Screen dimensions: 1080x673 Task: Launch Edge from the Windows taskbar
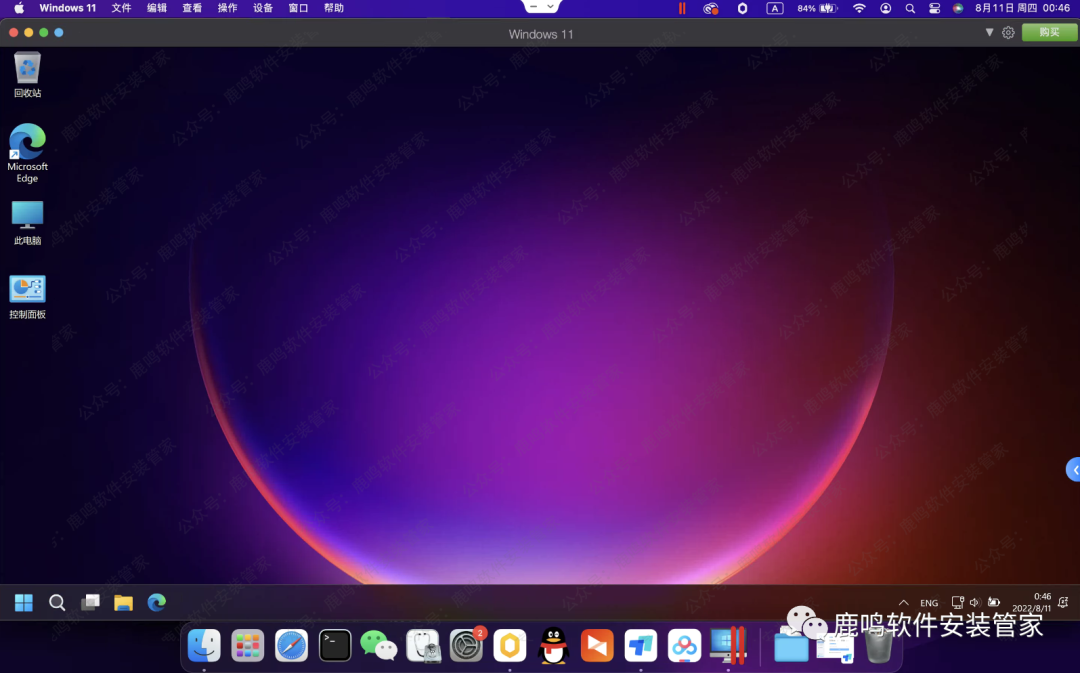156,602
